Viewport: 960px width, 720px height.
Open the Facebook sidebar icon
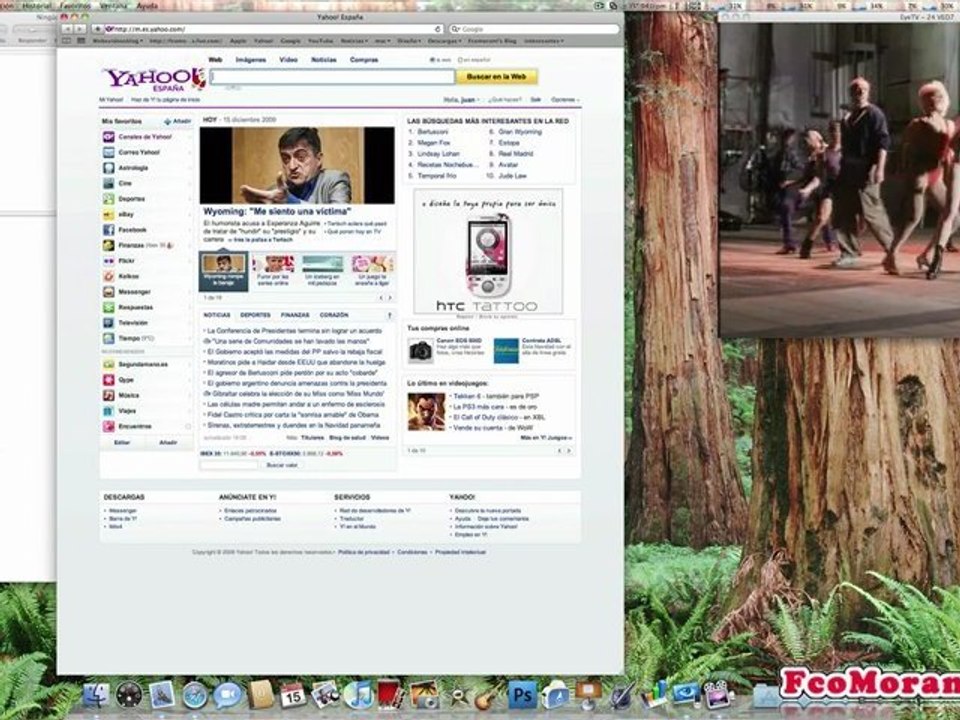(108, 230)
